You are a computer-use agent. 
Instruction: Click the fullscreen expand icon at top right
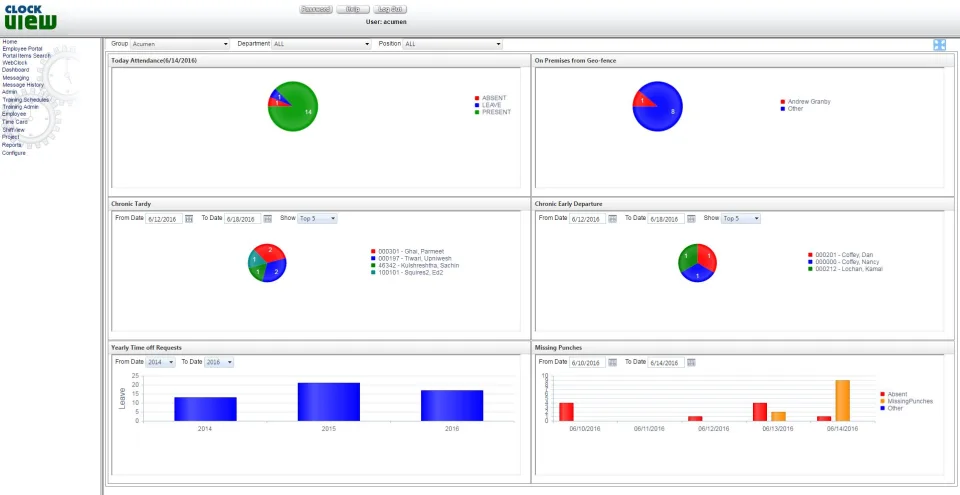tap(939, 45)
